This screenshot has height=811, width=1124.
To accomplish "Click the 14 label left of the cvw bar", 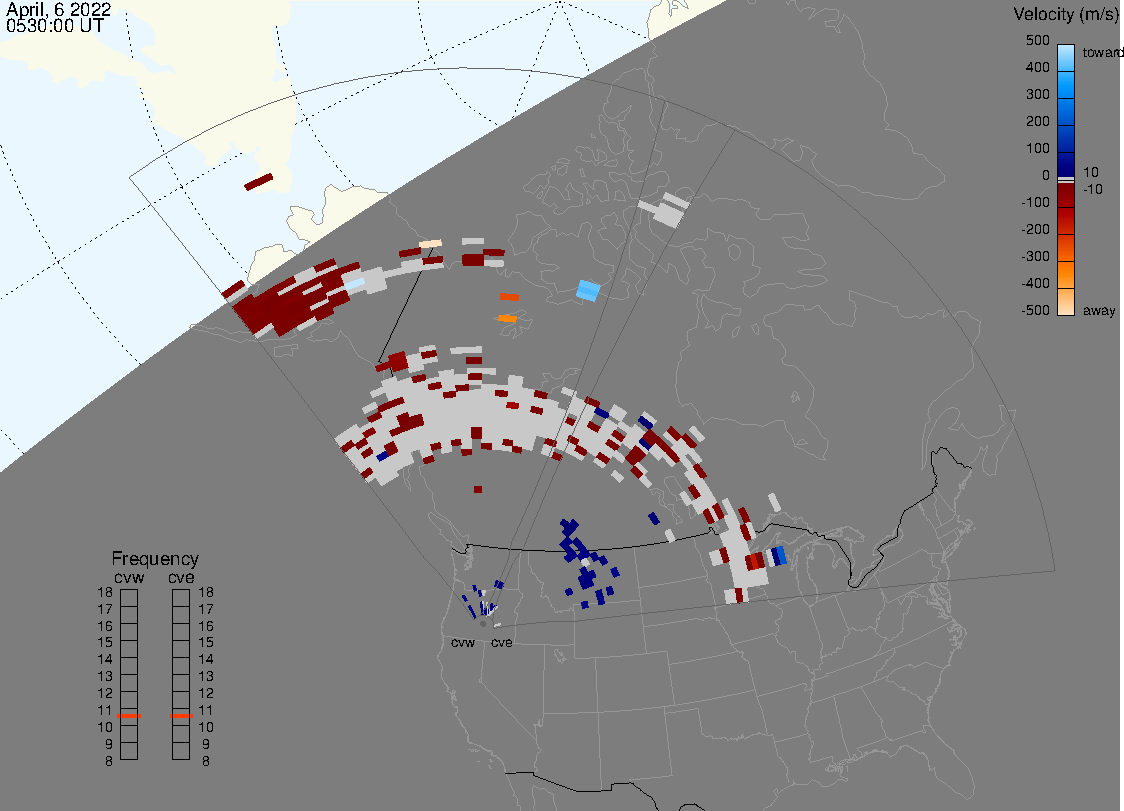I will [105, 659].
